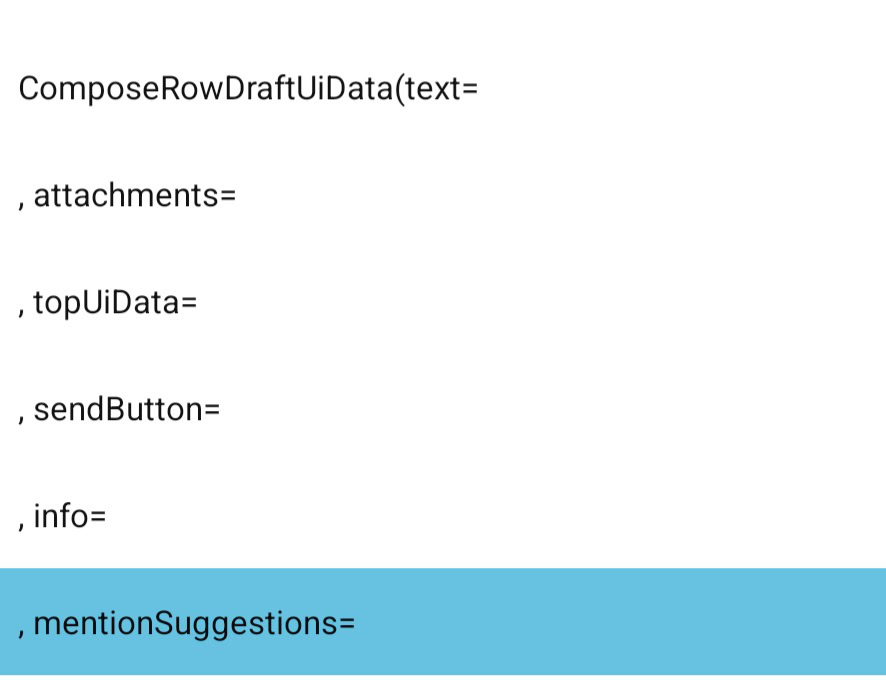Screen dimensions: 886x694
Task: Click the equals sign after text
Action: tap(470, 90)
